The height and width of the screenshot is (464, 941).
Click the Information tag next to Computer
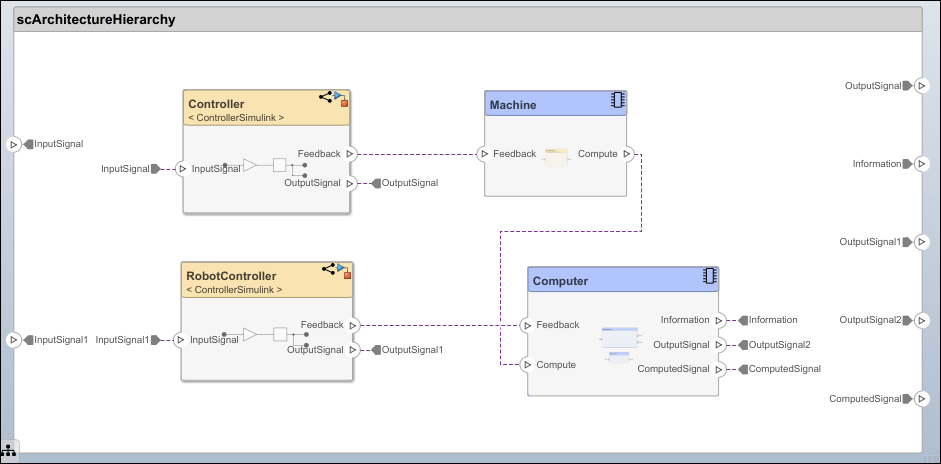[768, 320]
